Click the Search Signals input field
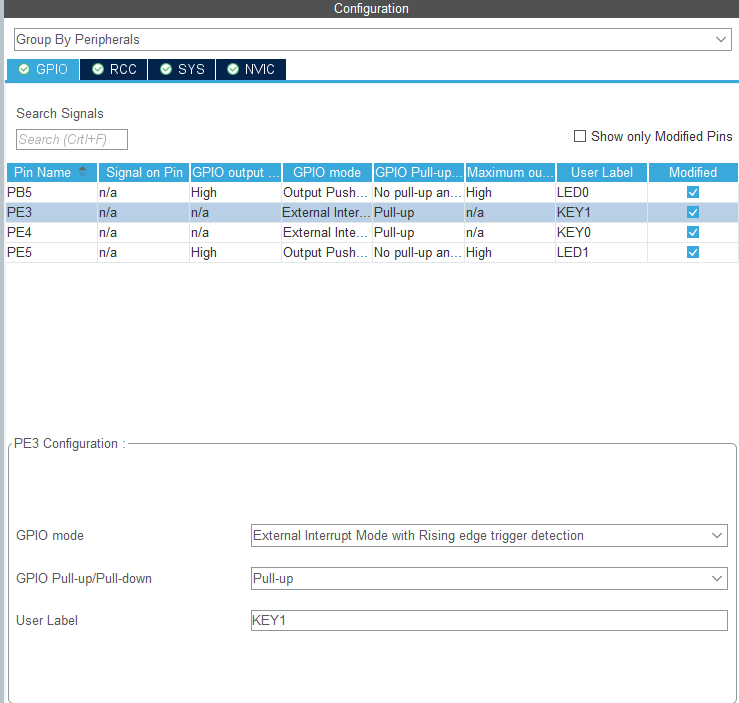 click(x=72, y=139)
